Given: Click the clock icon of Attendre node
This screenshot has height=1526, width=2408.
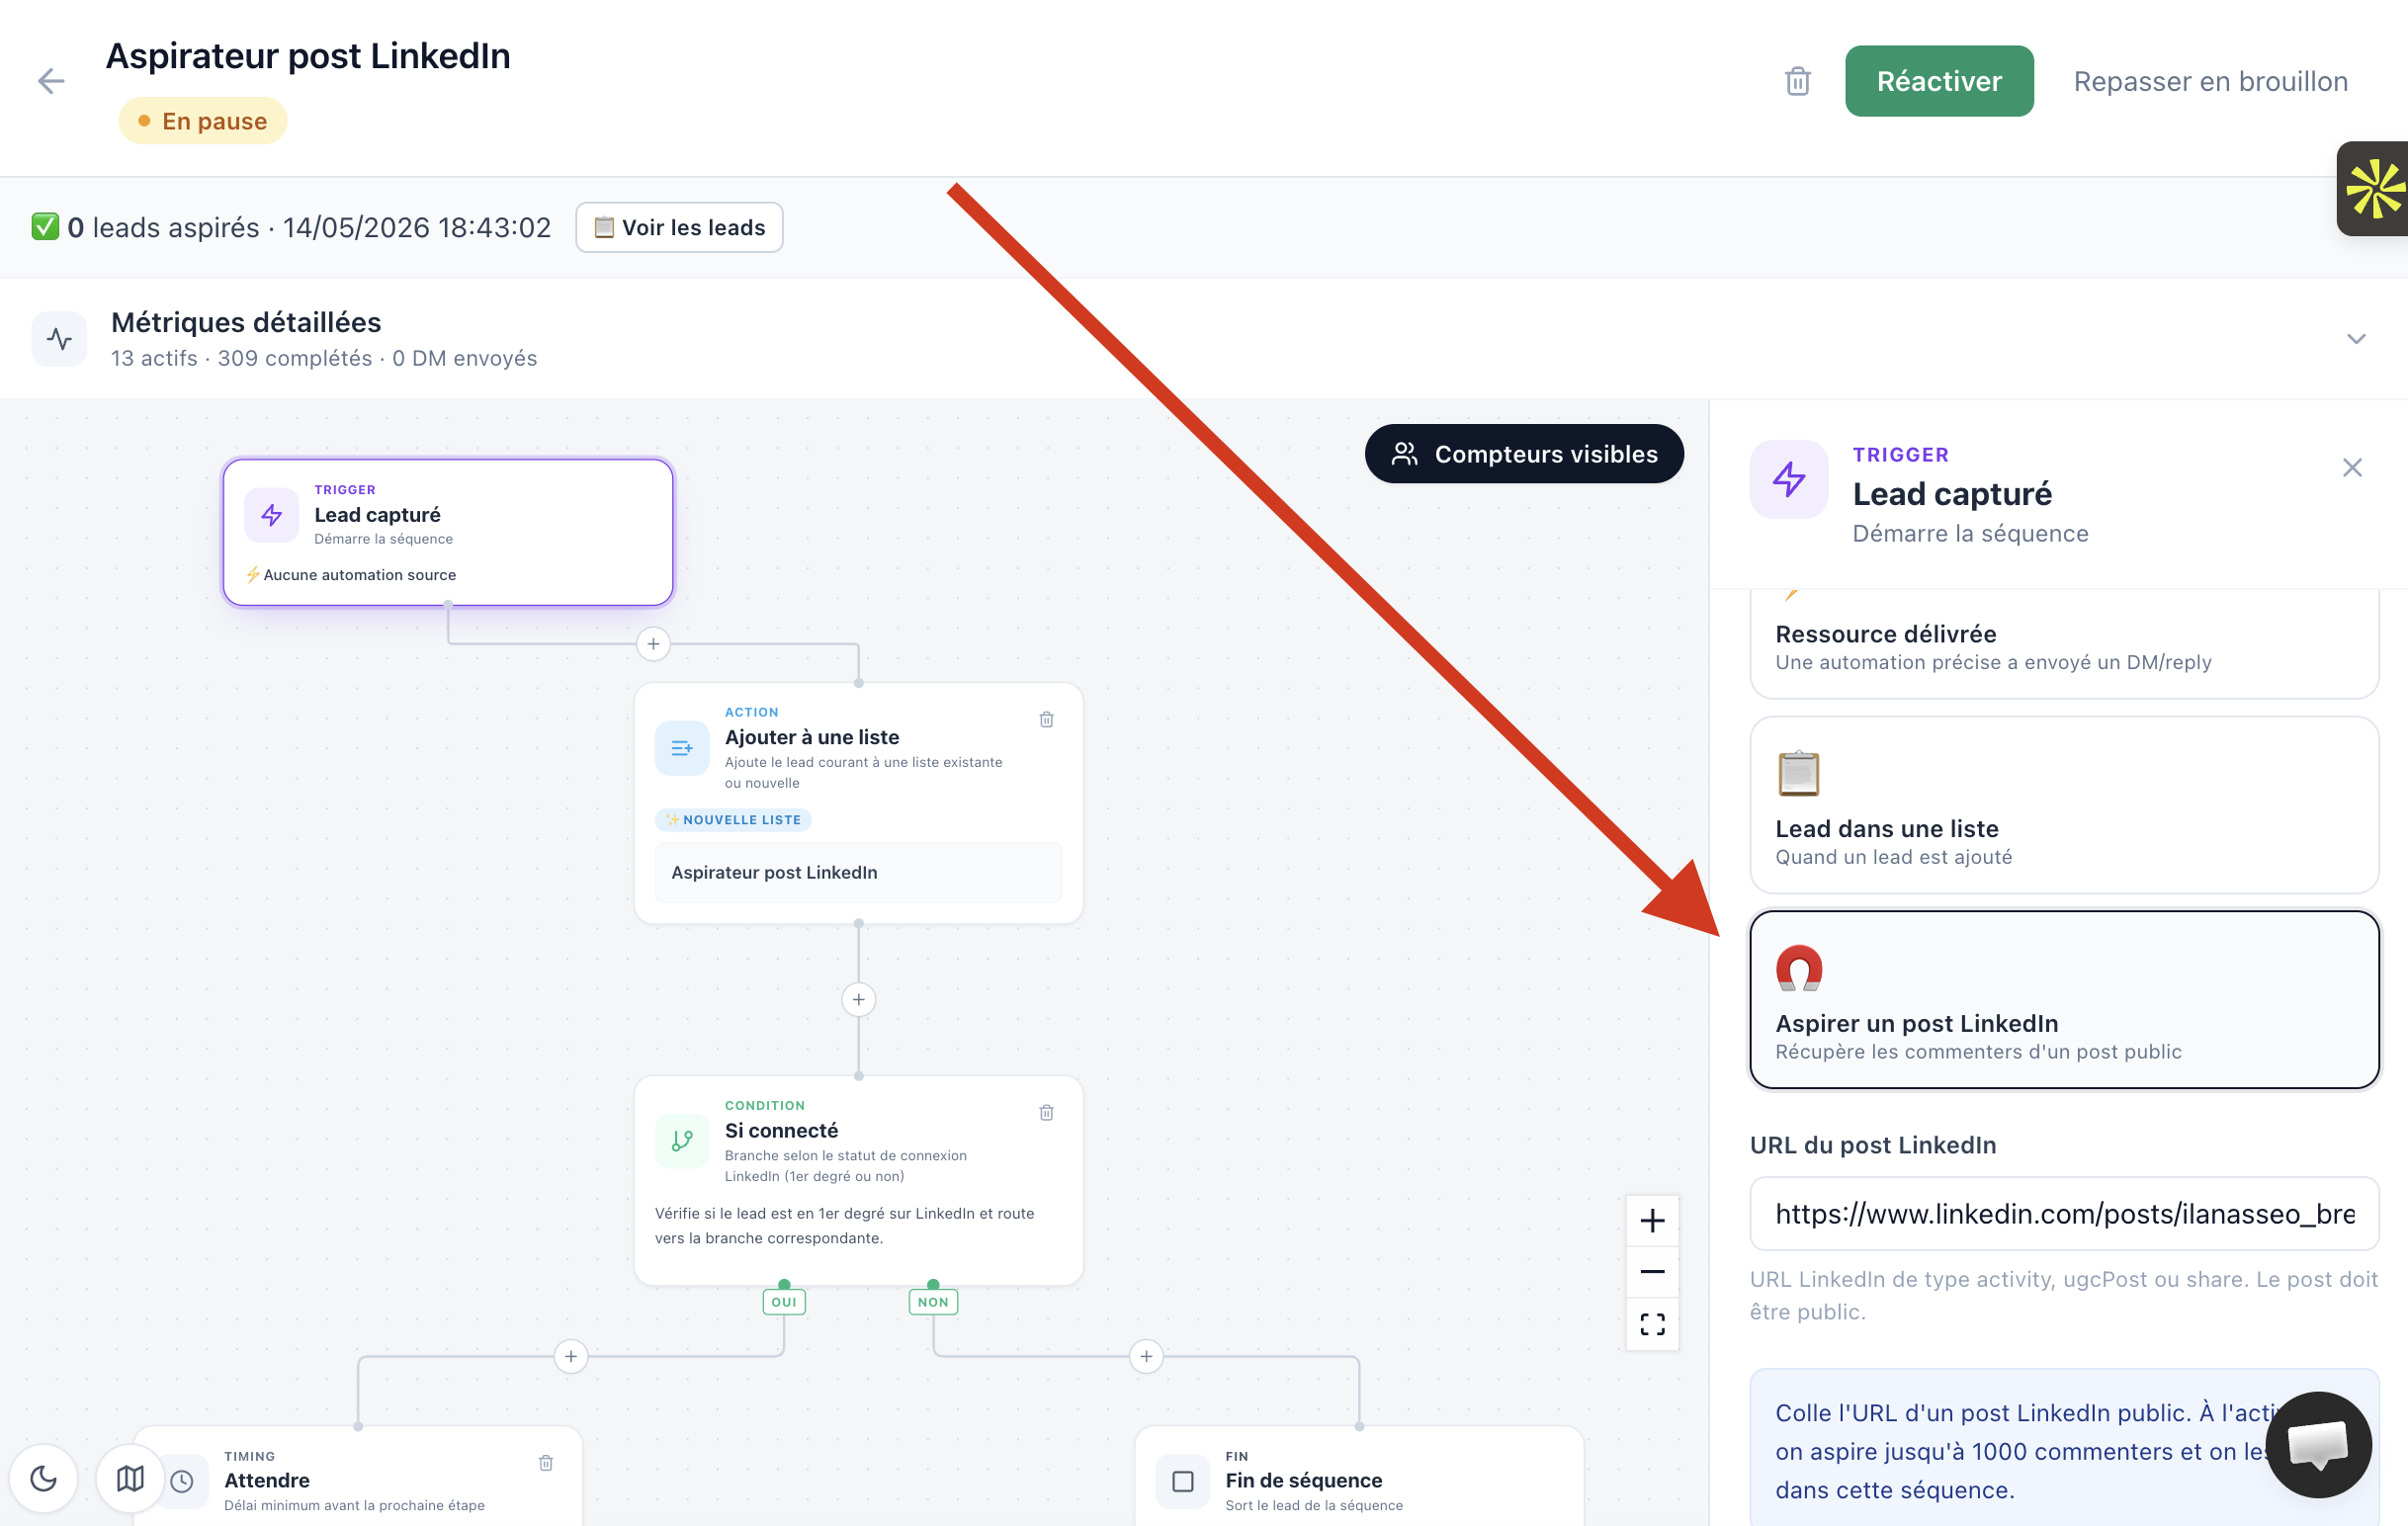Looking at the screenshot, I should [182, 1481].
